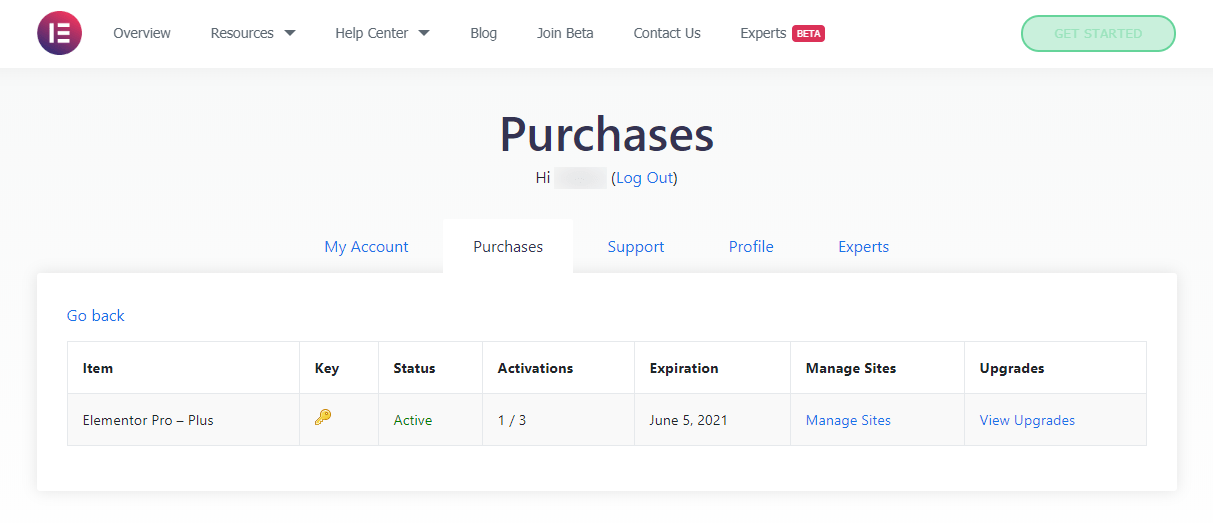Switch to the My Account tab
This screenshot has width=1213, height=523.
[366, 247]
